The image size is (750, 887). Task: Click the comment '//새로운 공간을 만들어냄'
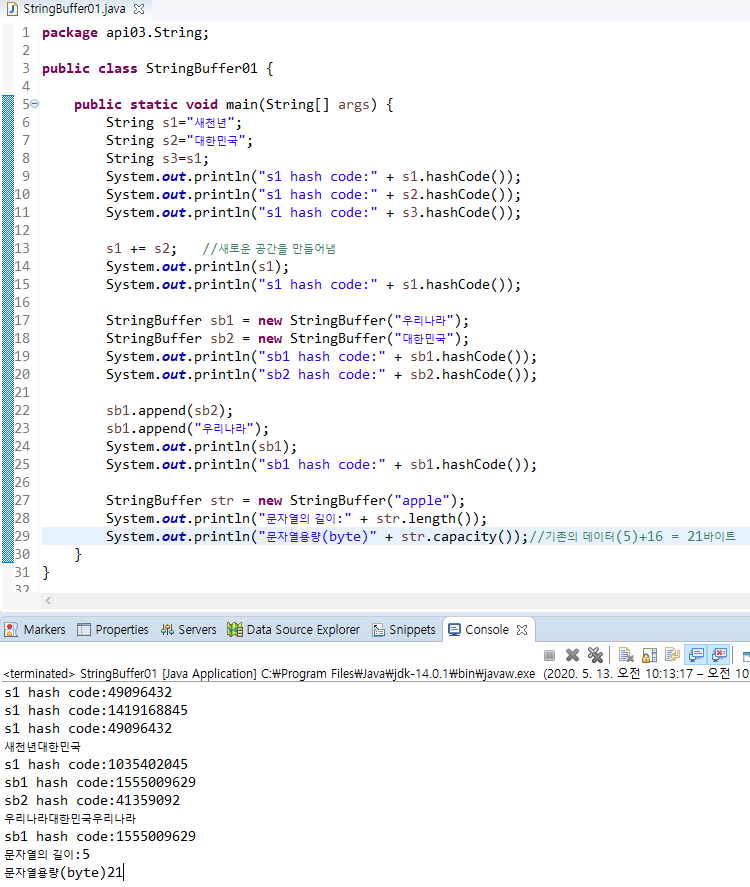(x=269, y=248)
